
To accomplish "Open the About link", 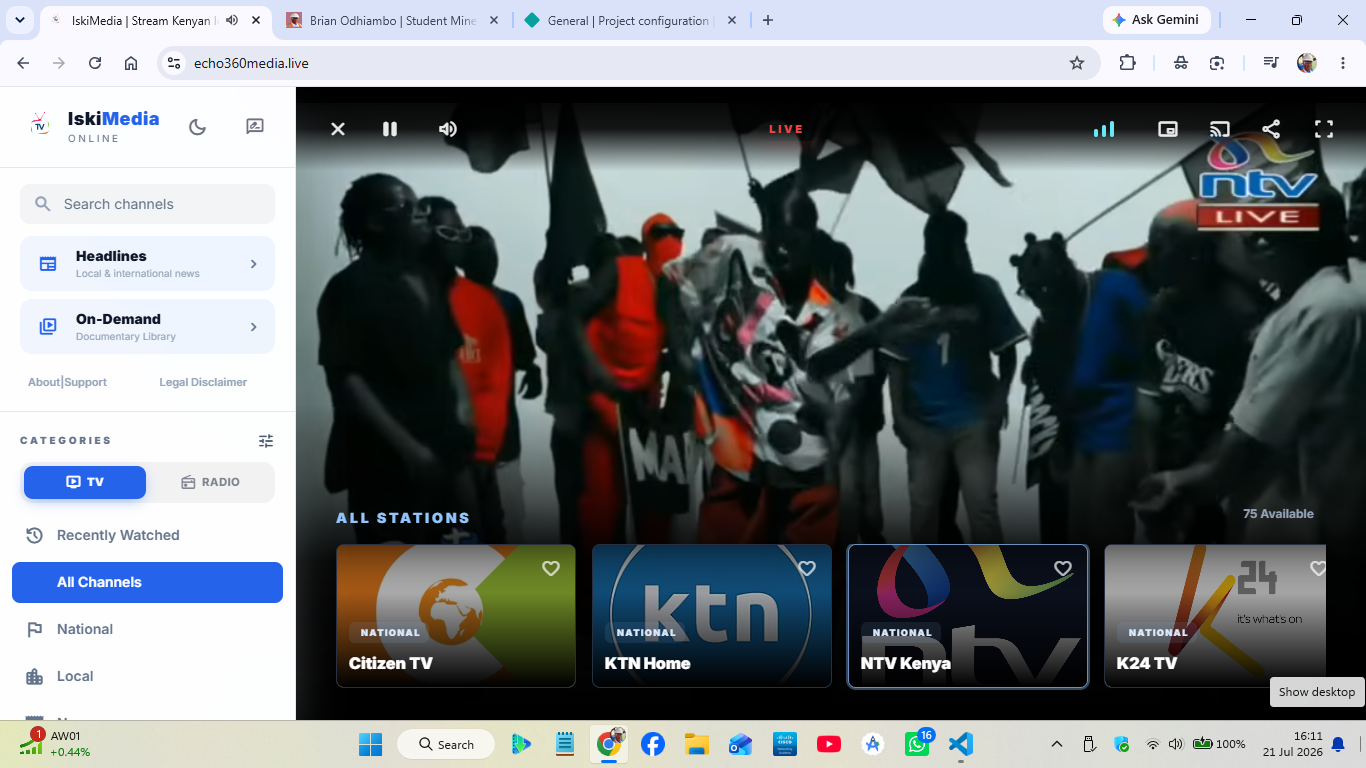I will 44,382.
